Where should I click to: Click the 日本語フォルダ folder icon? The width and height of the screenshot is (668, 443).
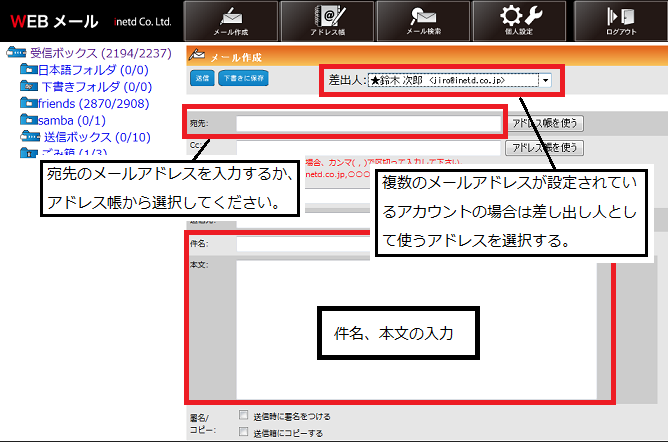pyautogui.click(x=29, y=69)
